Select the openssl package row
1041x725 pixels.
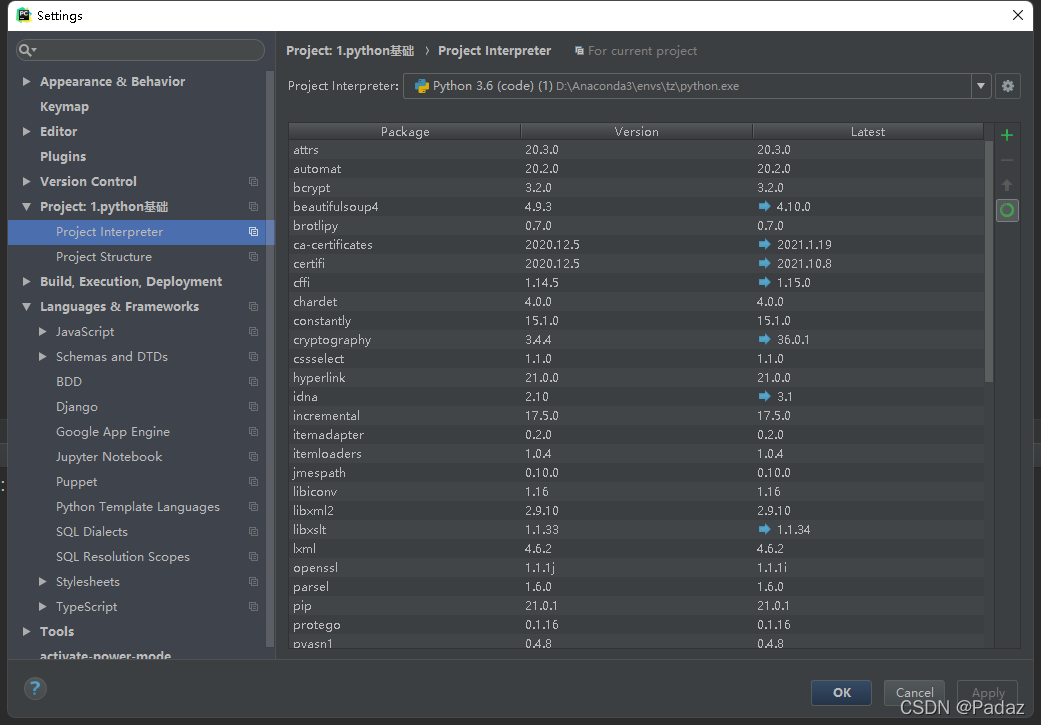pos(637,568)
